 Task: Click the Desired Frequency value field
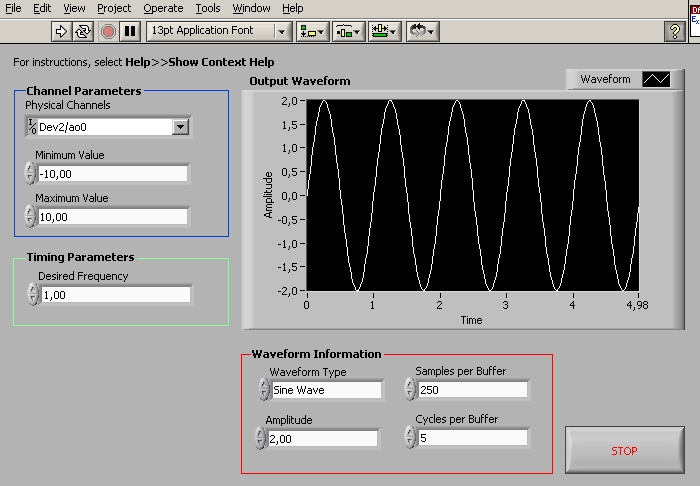(x=116, y=295)
